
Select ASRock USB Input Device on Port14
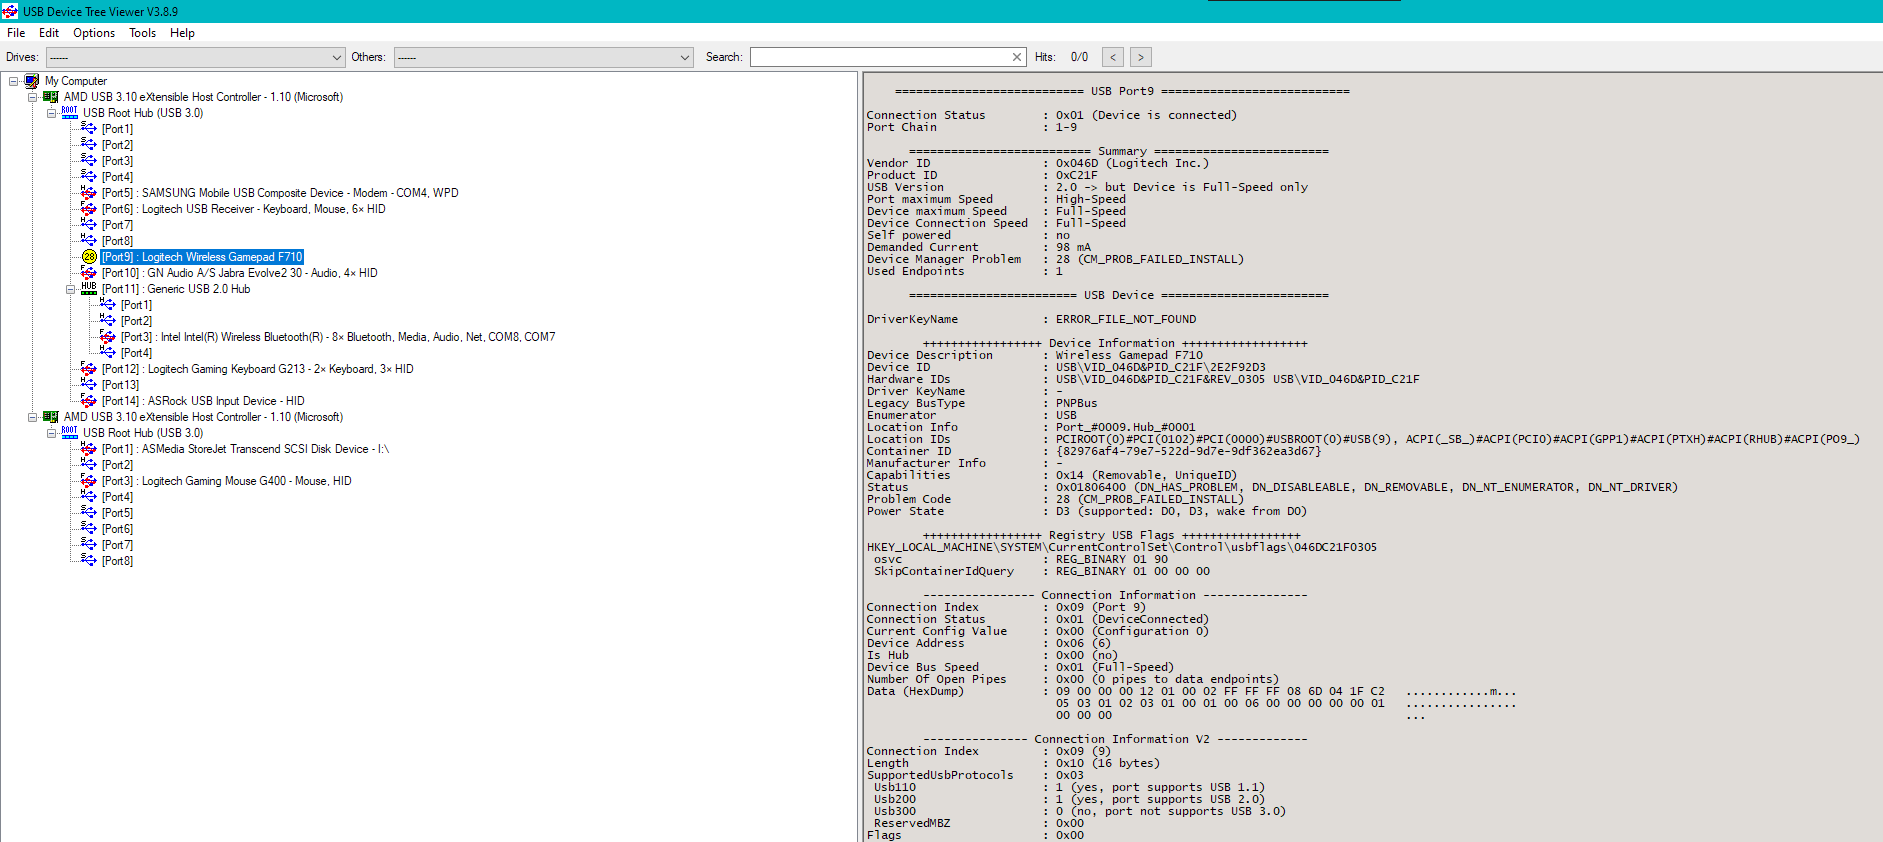pos(203,401)
